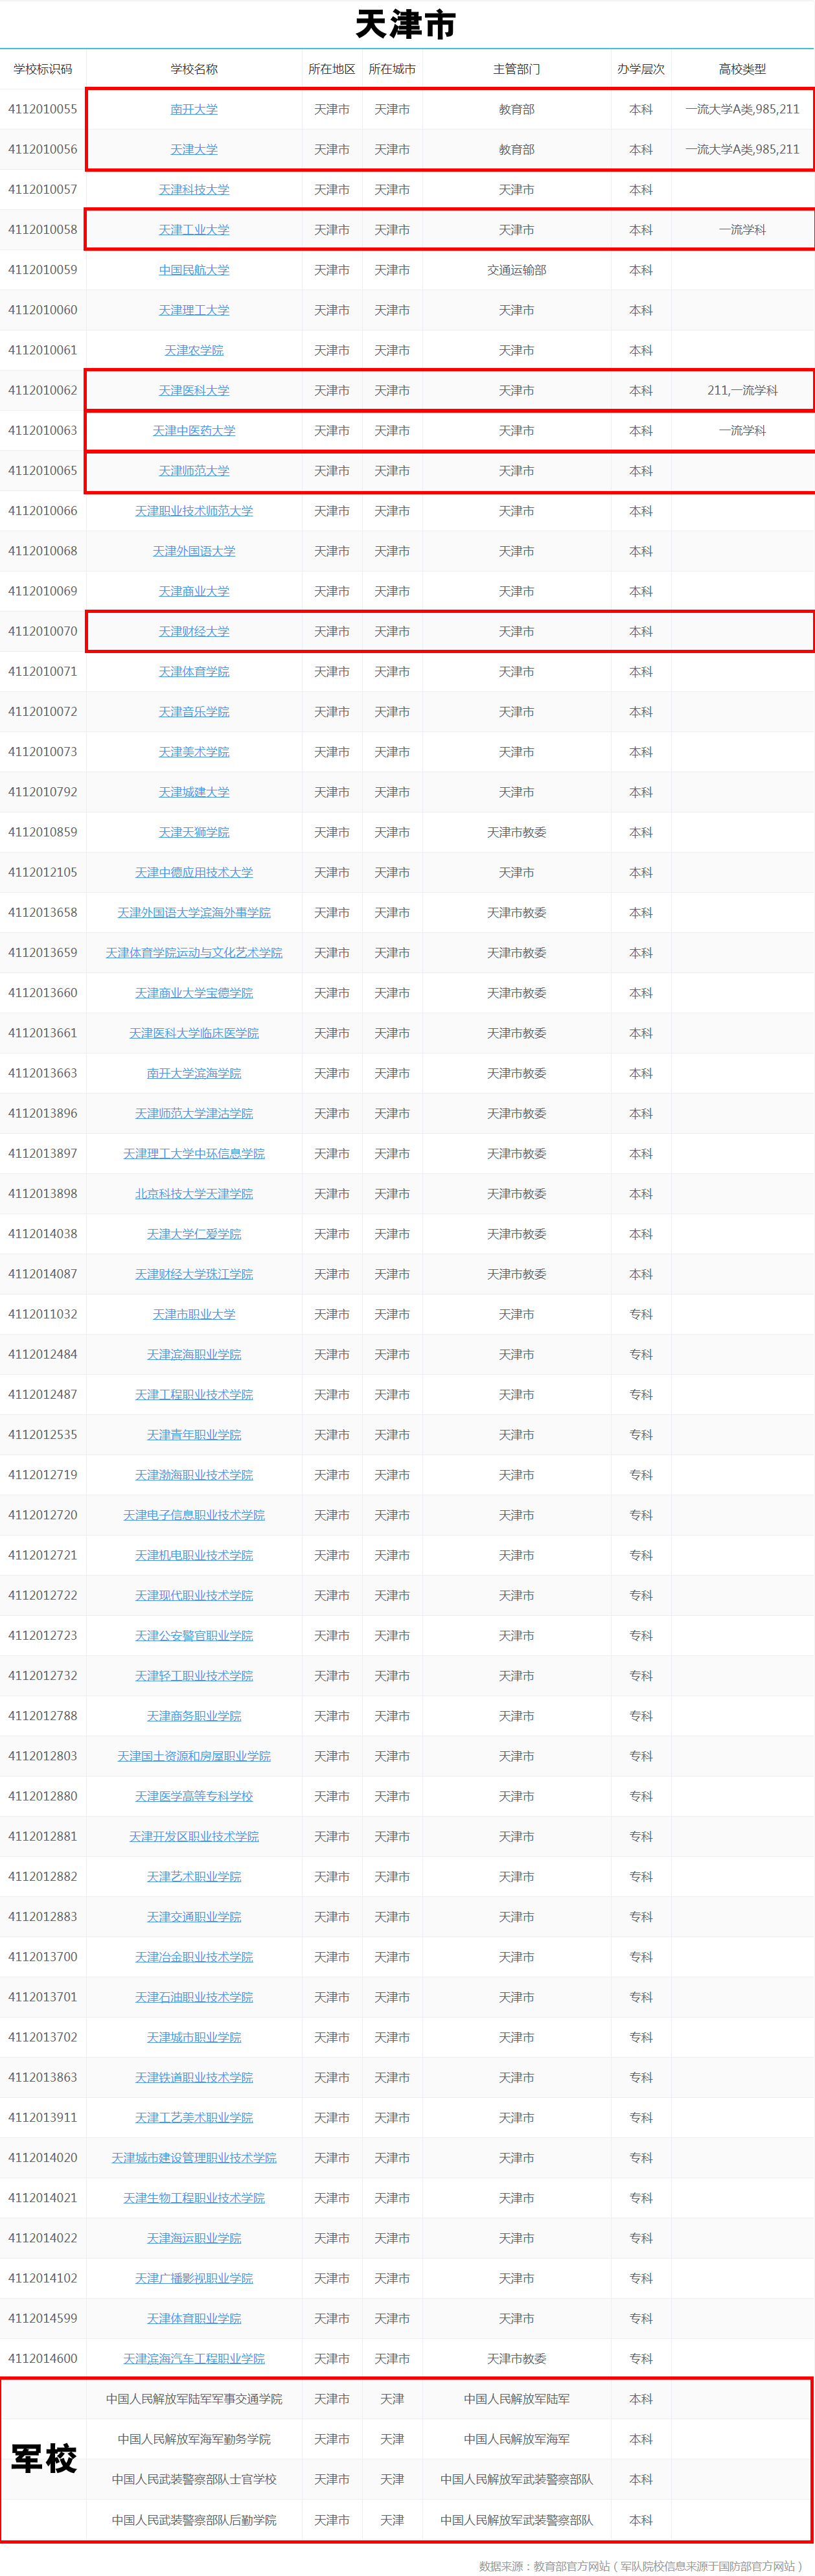
Task: Open the 天津铁道职业技术学院 link
Action: tap(194, 2077)
